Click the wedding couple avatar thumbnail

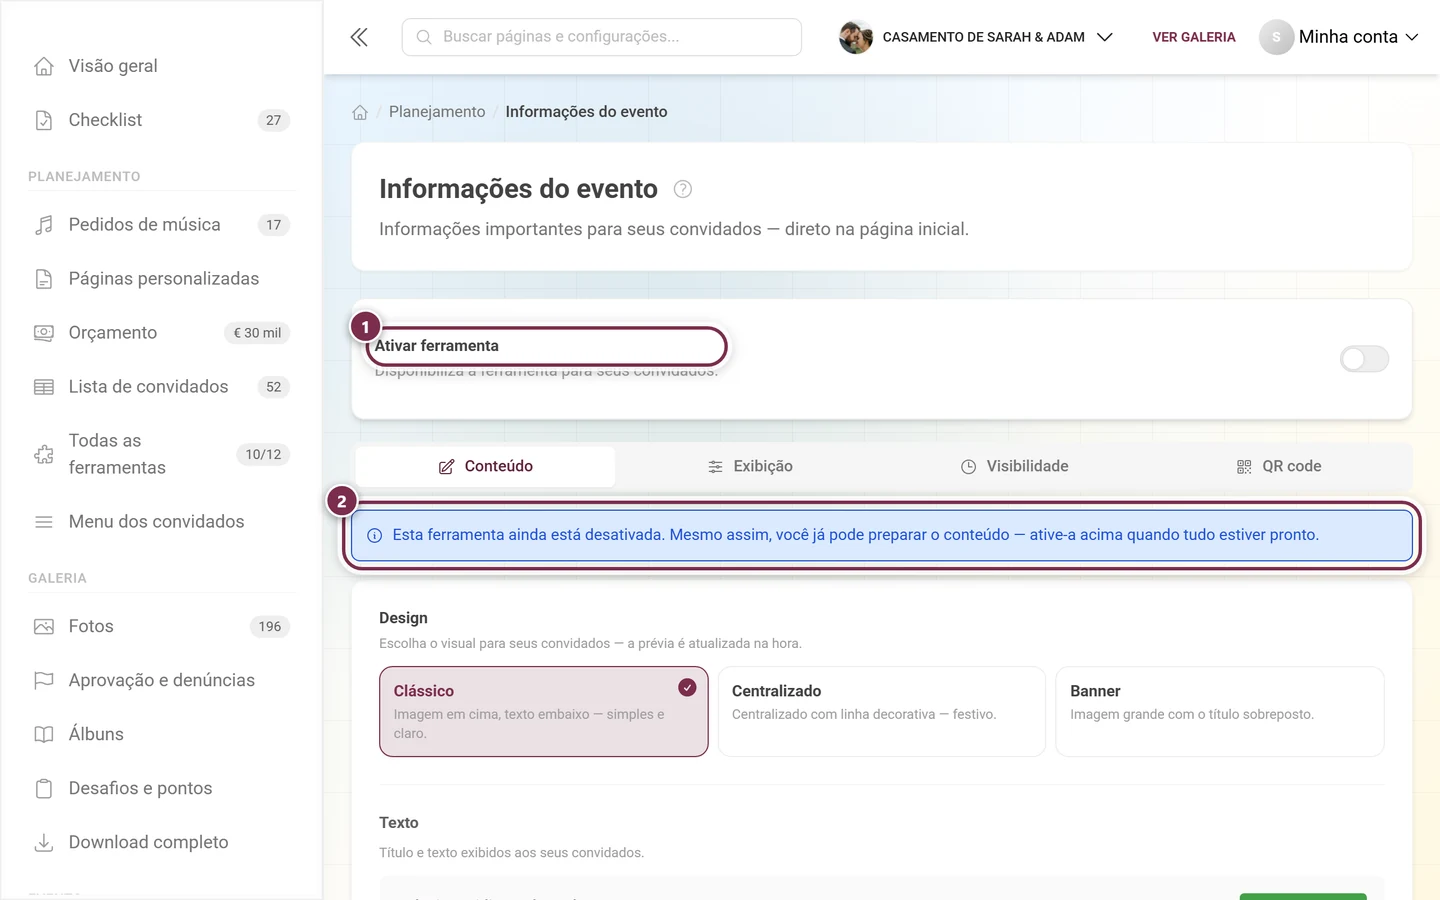[856, 37]
